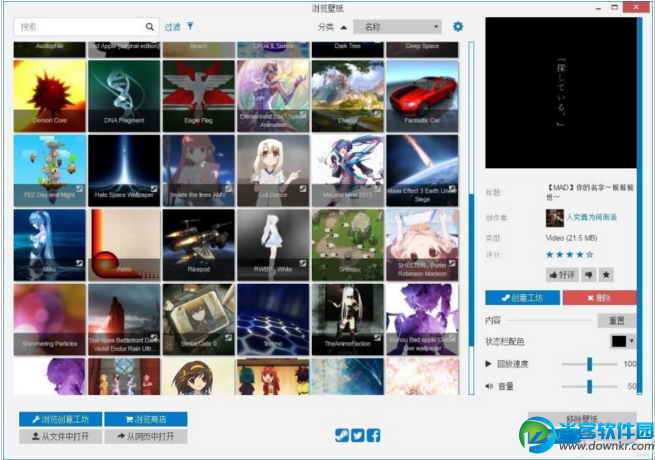Click the blue 创意工坊 button

click(x=523, y=298)
